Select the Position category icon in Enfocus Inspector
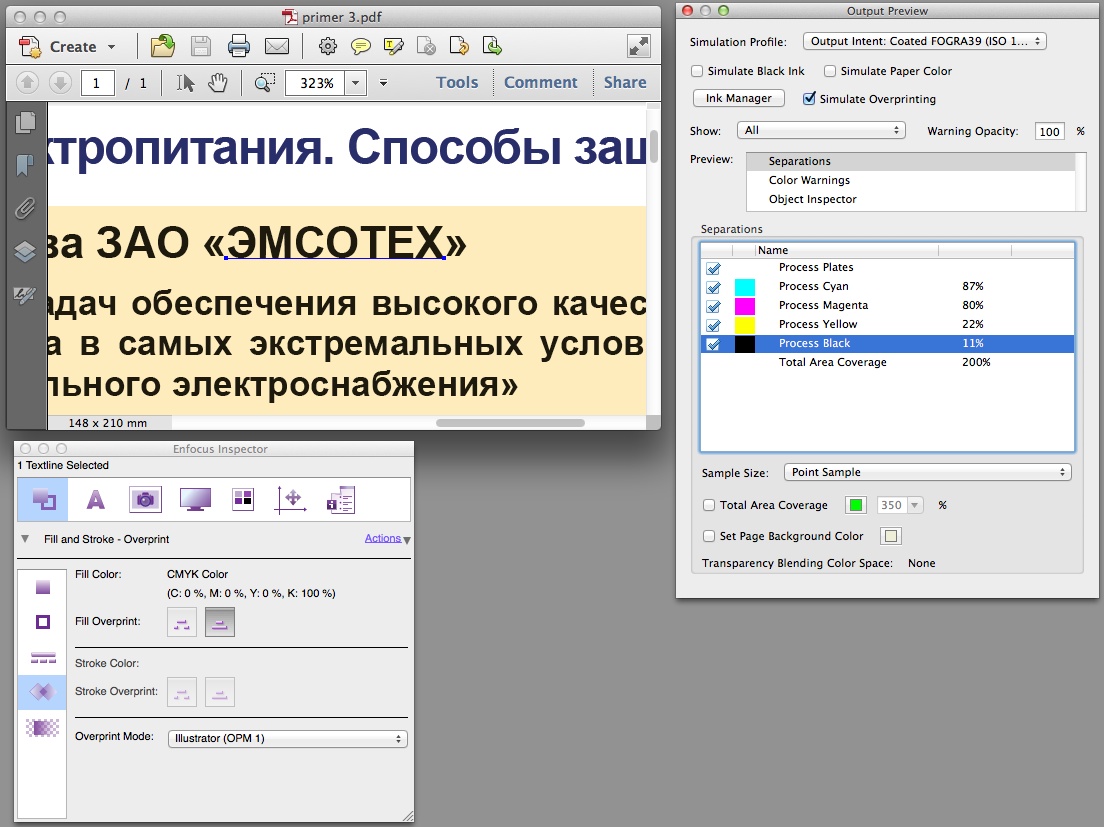The width and height of the screenshot is (1104, 827). pyautogui.click(x=291, y=500)
